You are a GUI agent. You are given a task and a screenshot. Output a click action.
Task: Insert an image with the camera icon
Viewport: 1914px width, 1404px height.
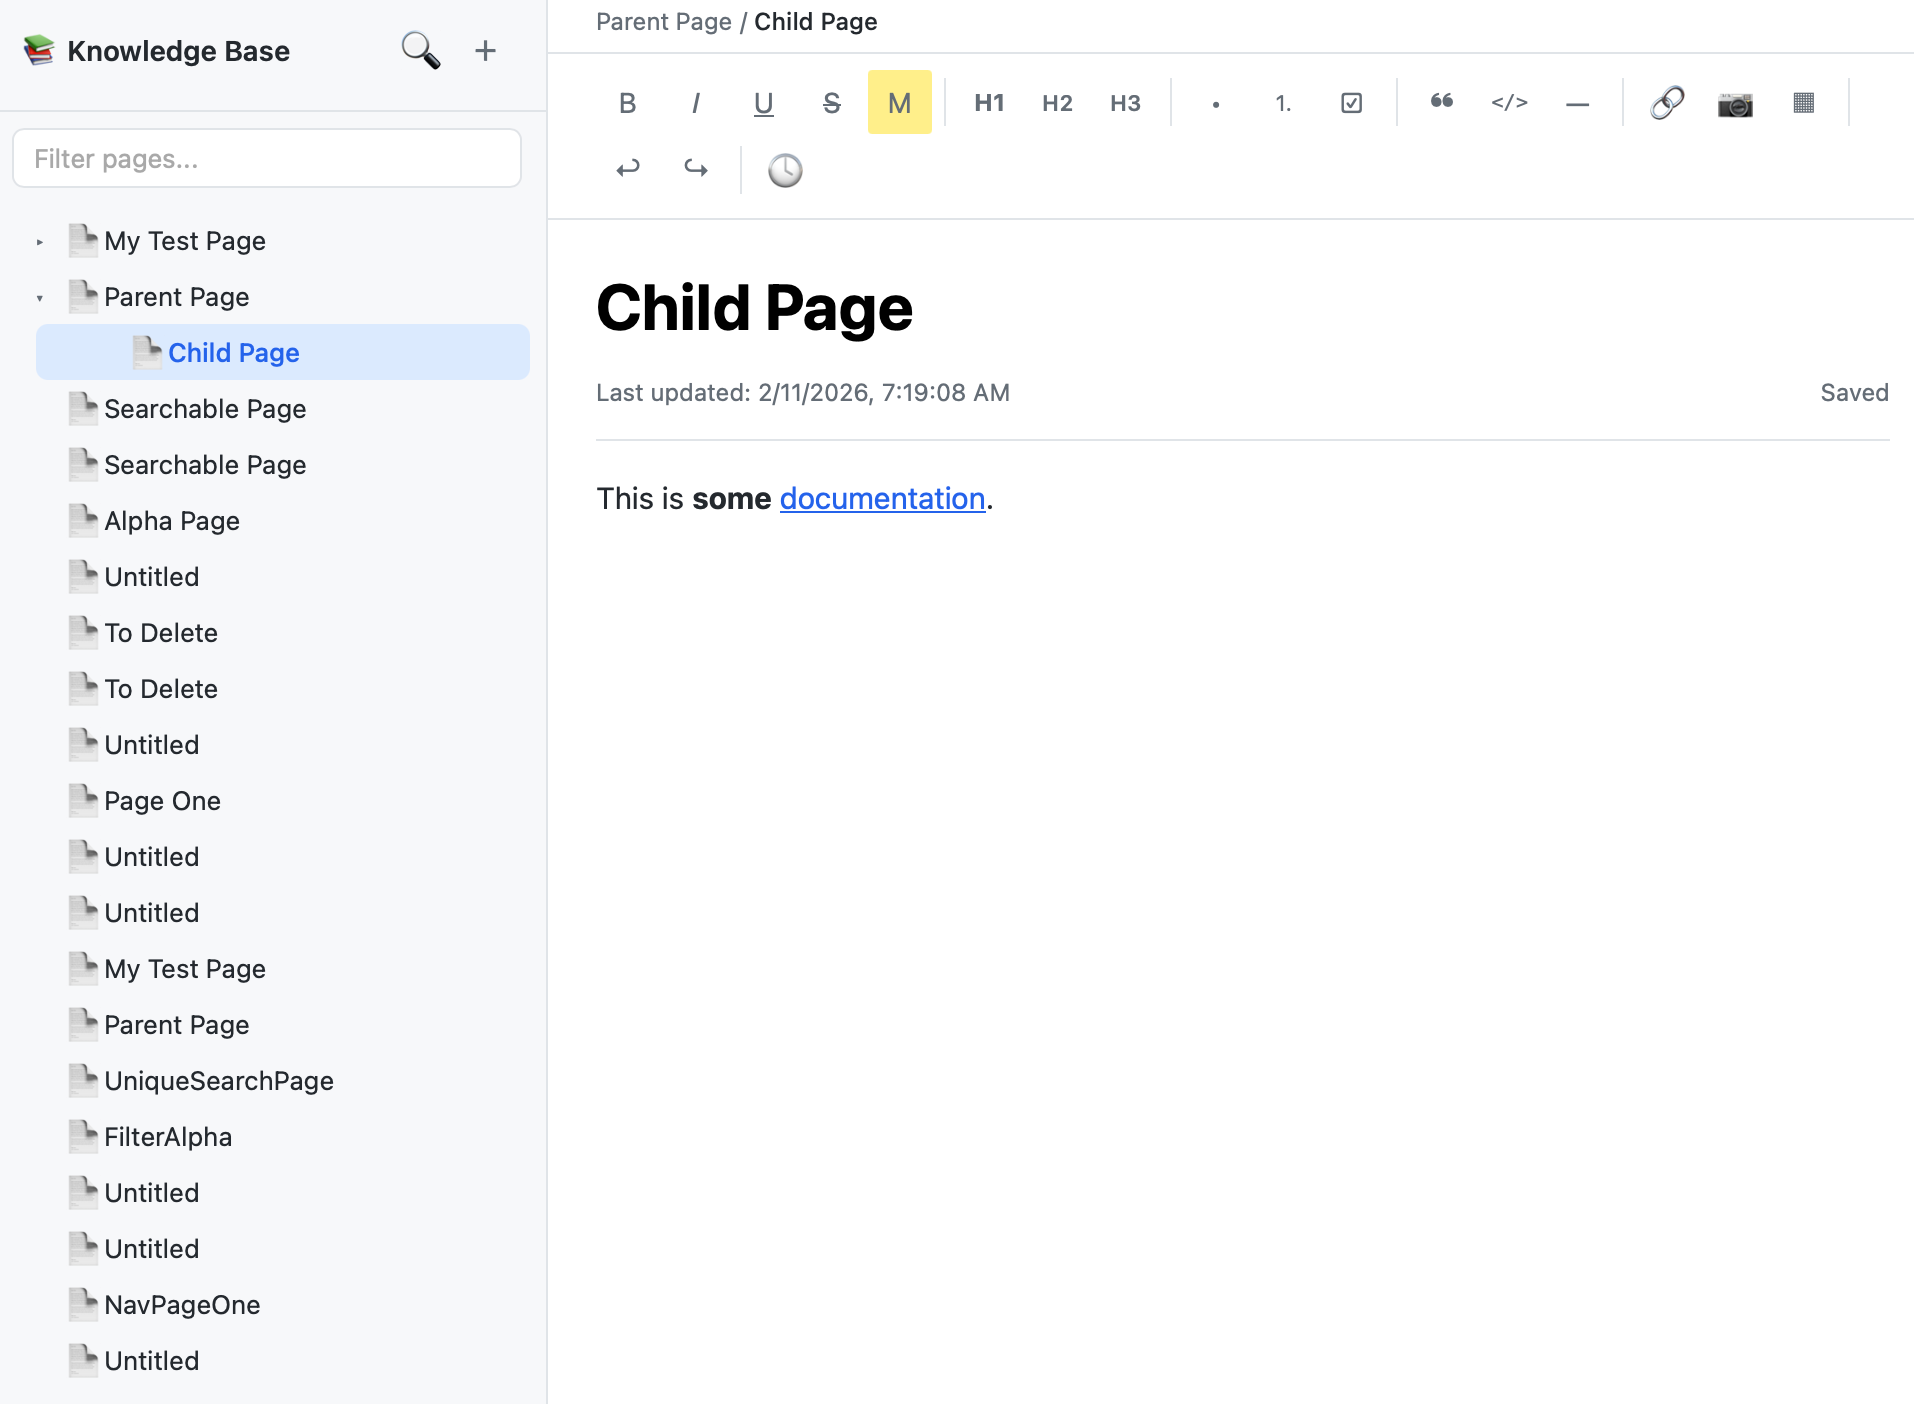coord(1735,102)
